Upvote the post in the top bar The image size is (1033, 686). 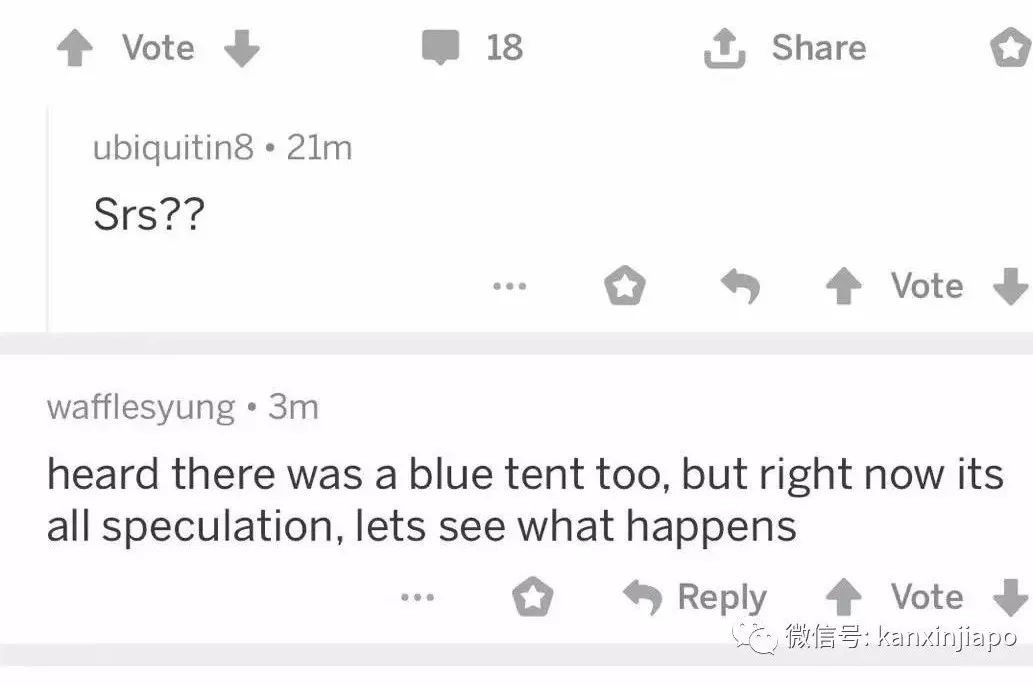pyautogui.click(x=74, y=49)
